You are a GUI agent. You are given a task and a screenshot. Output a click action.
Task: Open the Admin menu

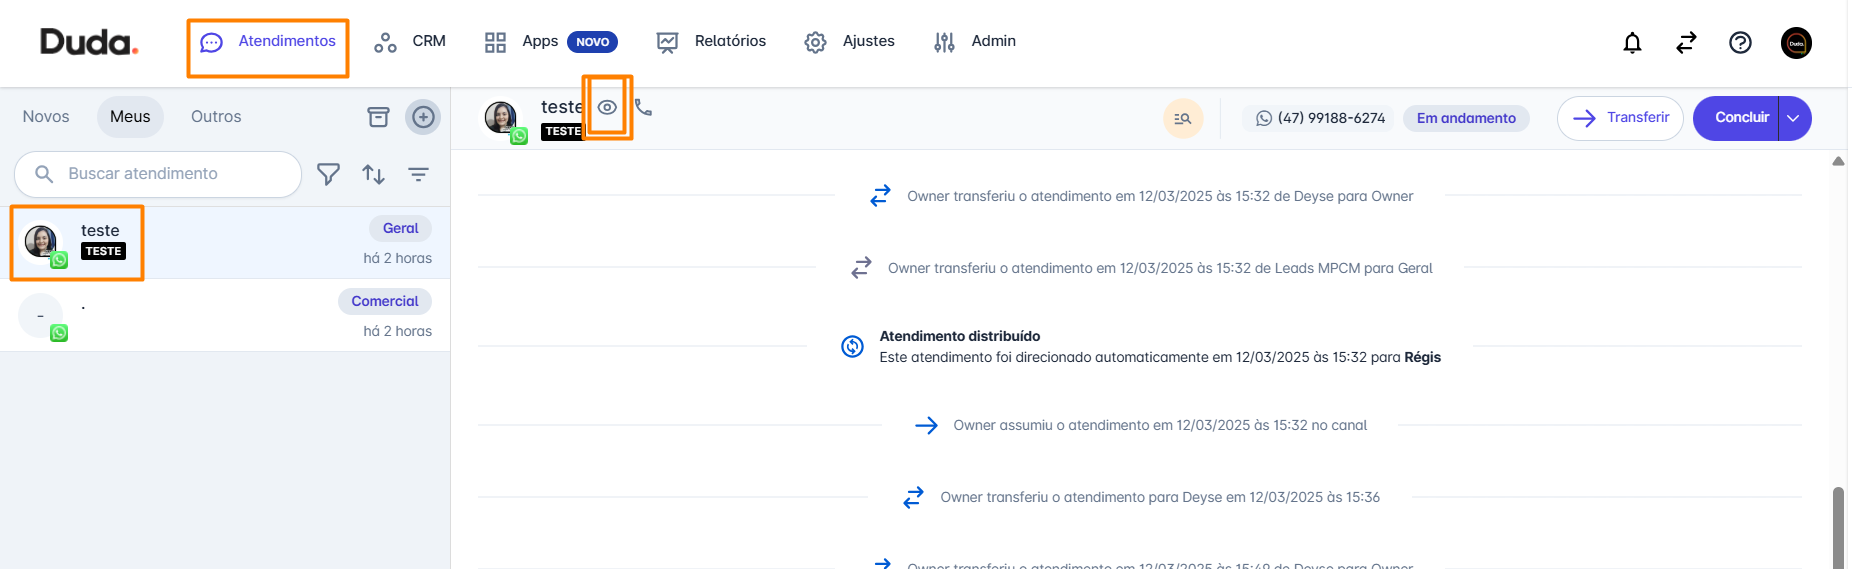pyautogui.click(x=974, y=42)
